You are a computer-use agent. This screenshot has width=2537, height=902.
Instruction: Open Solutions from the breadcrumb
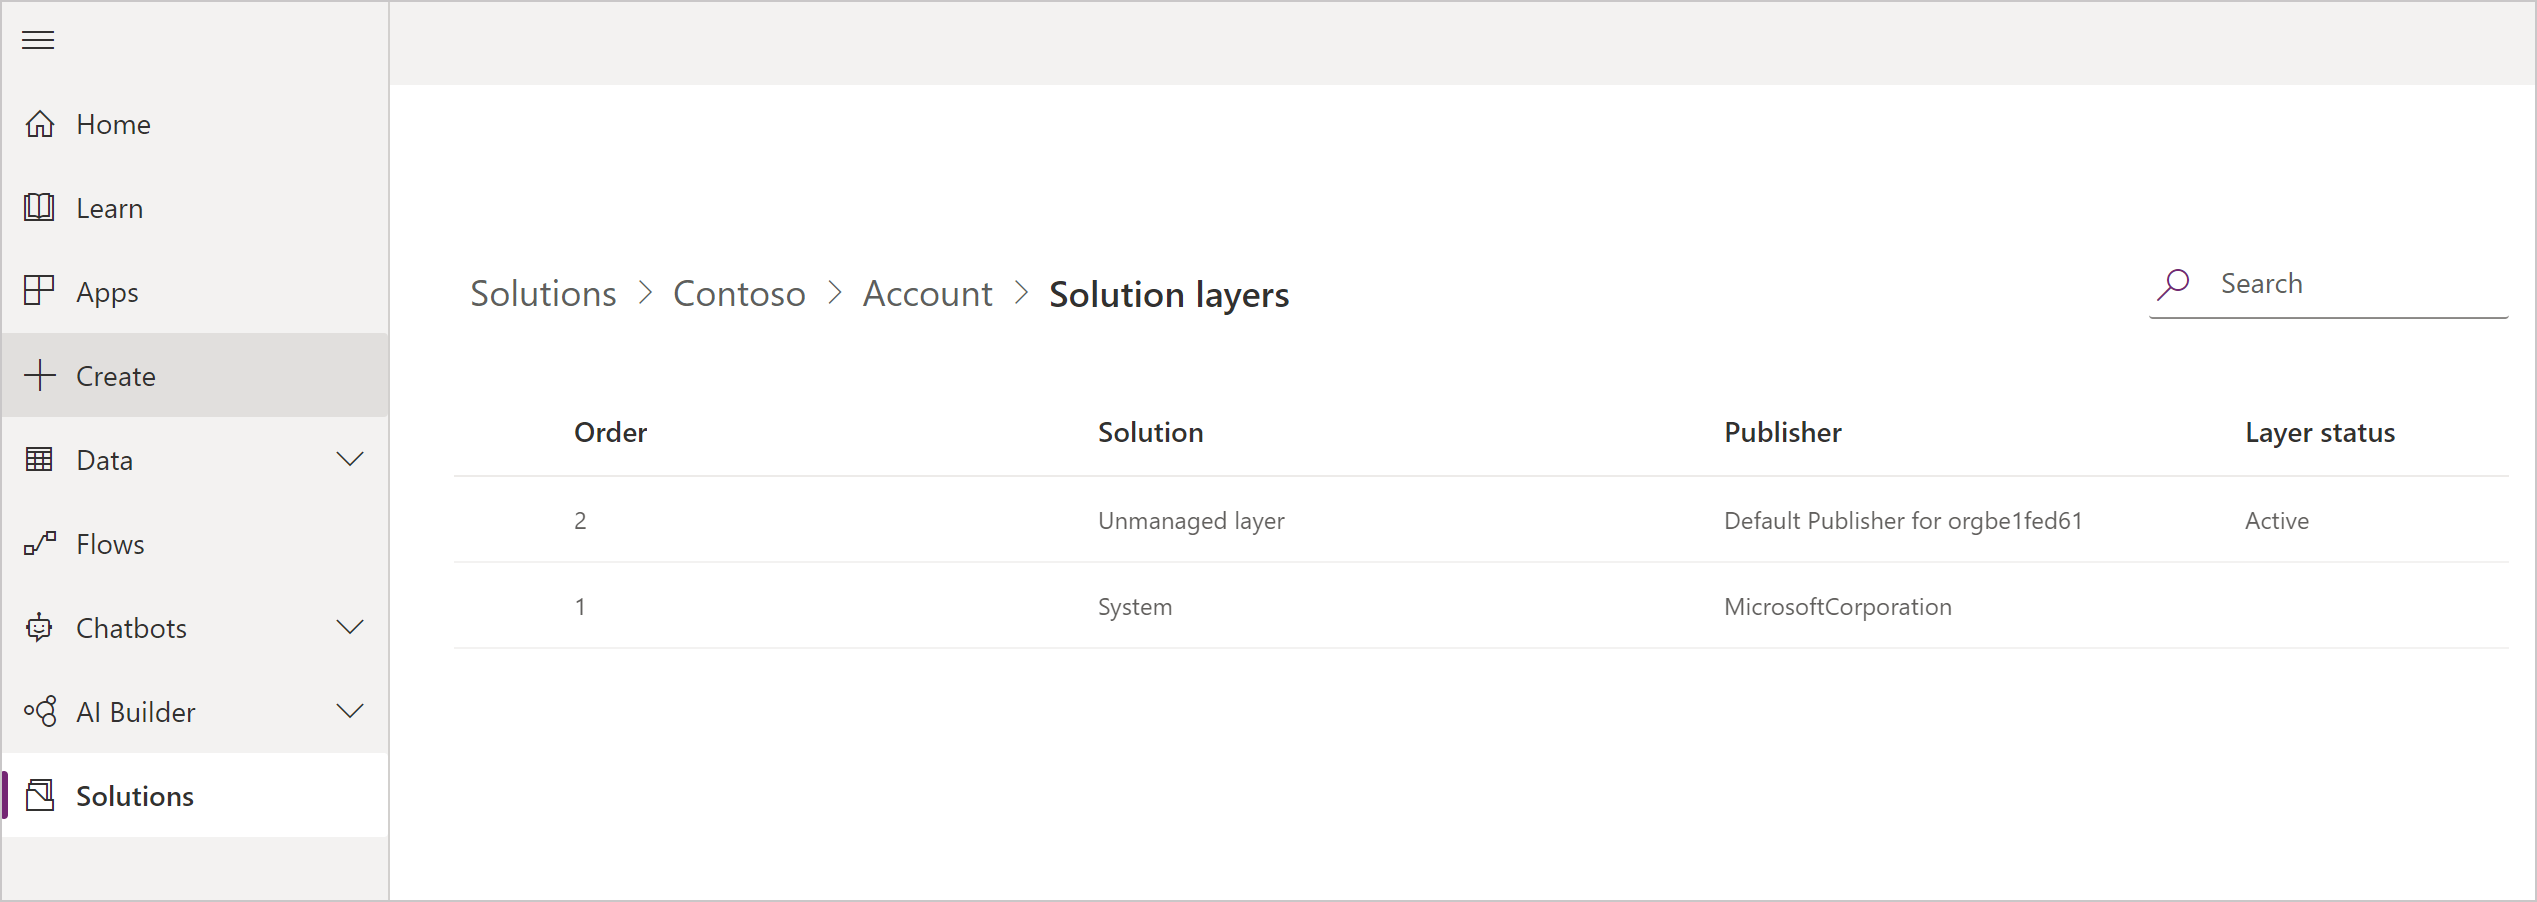tap(543, 293)
